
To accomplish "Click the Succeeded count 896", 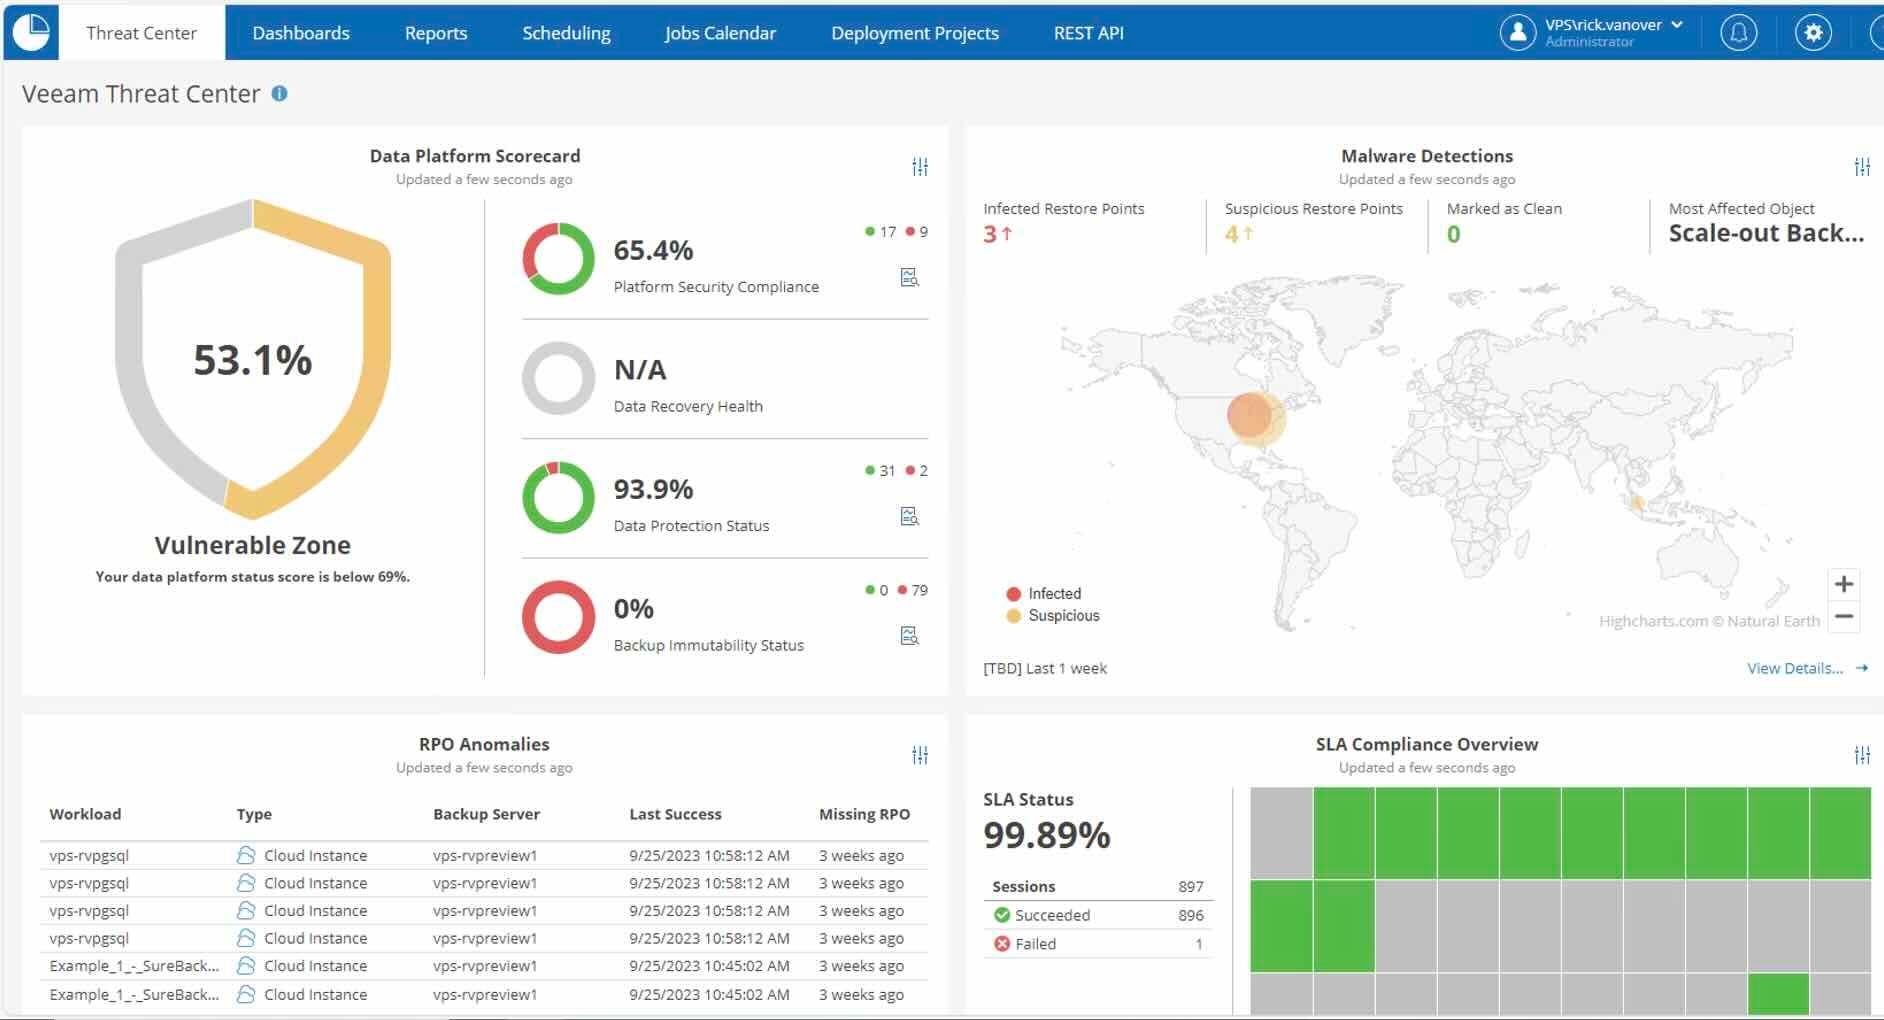I will point(1191,915).
